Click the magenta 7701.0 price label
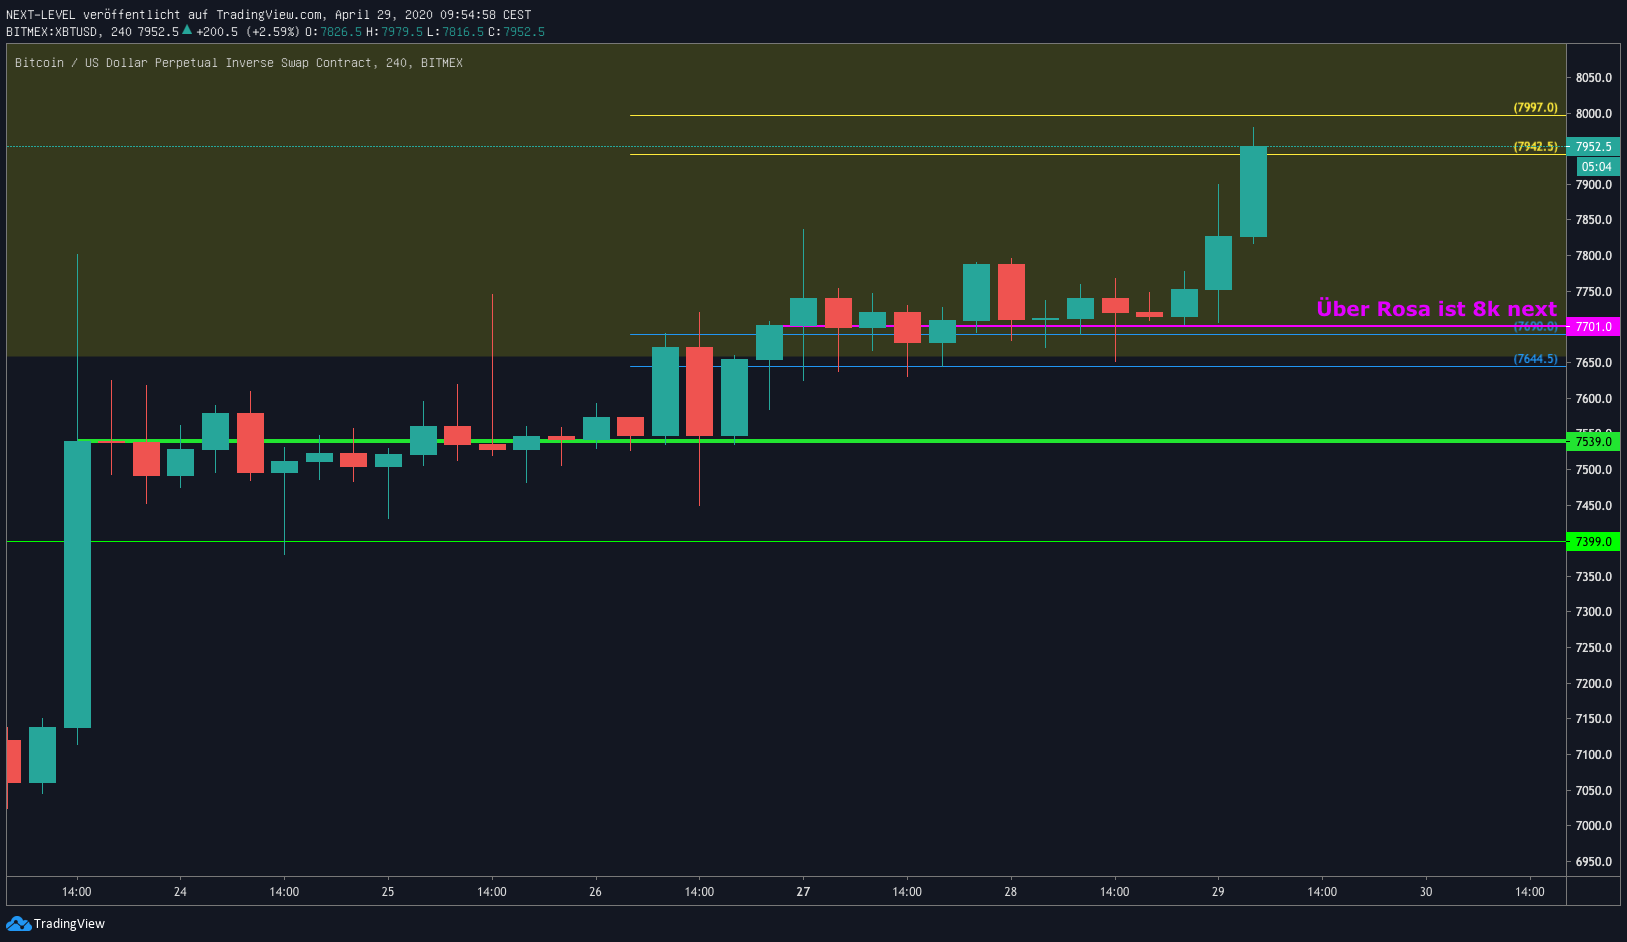This screenshot has width=1627, height=942. 1593,327
